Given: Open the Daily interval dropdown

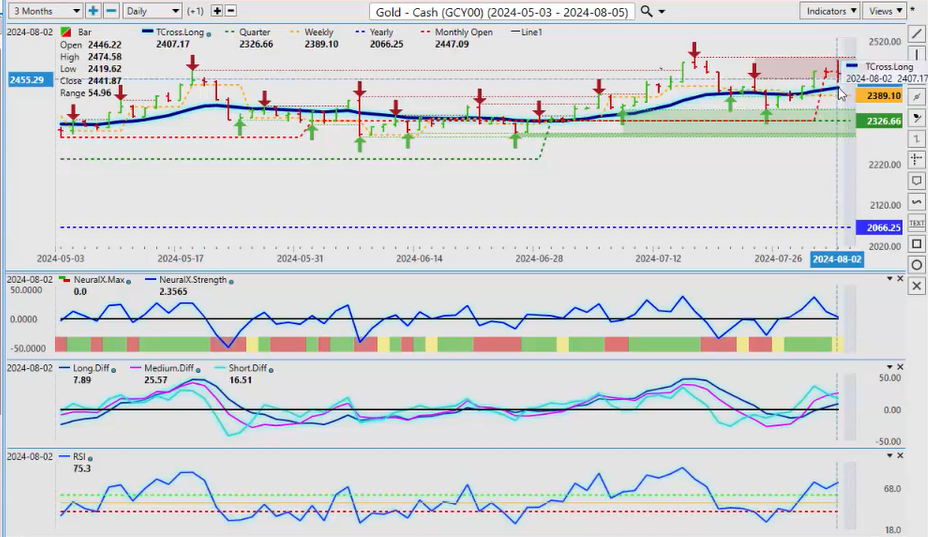Looking at the screenshot, I should pos(152,11).
